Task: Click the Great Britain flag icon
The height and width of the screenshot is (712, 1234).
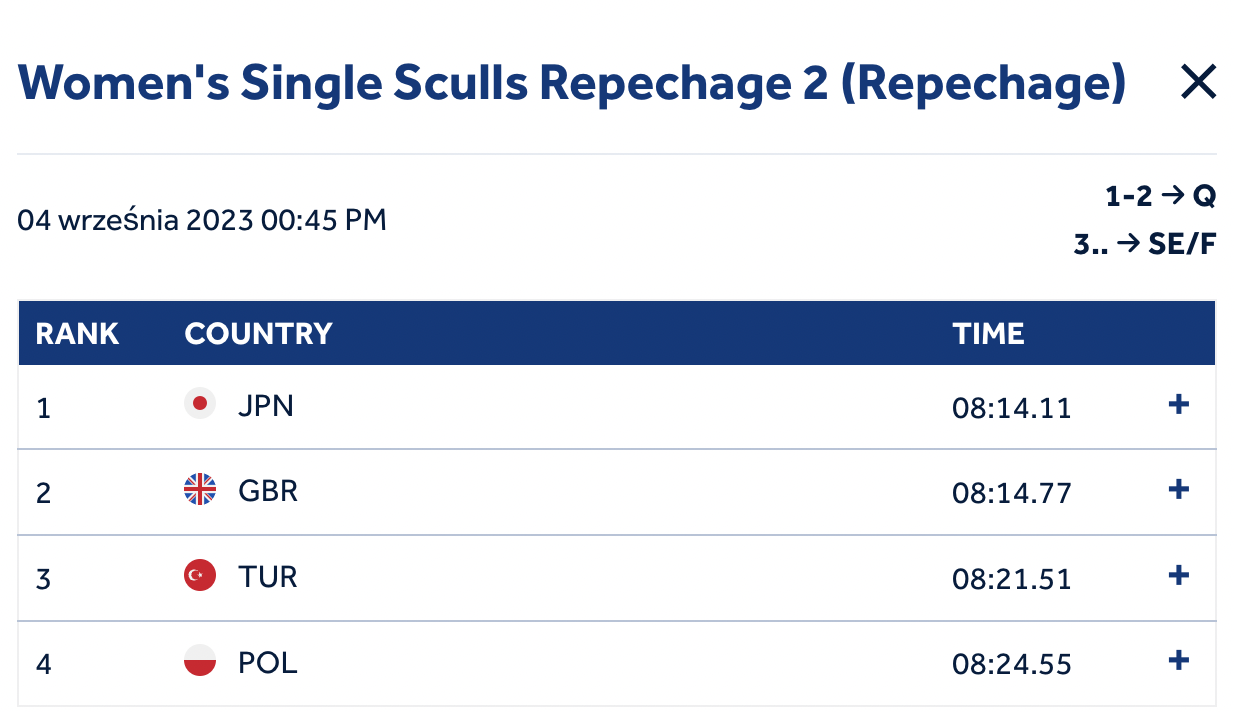Action: tap(200, 489)
